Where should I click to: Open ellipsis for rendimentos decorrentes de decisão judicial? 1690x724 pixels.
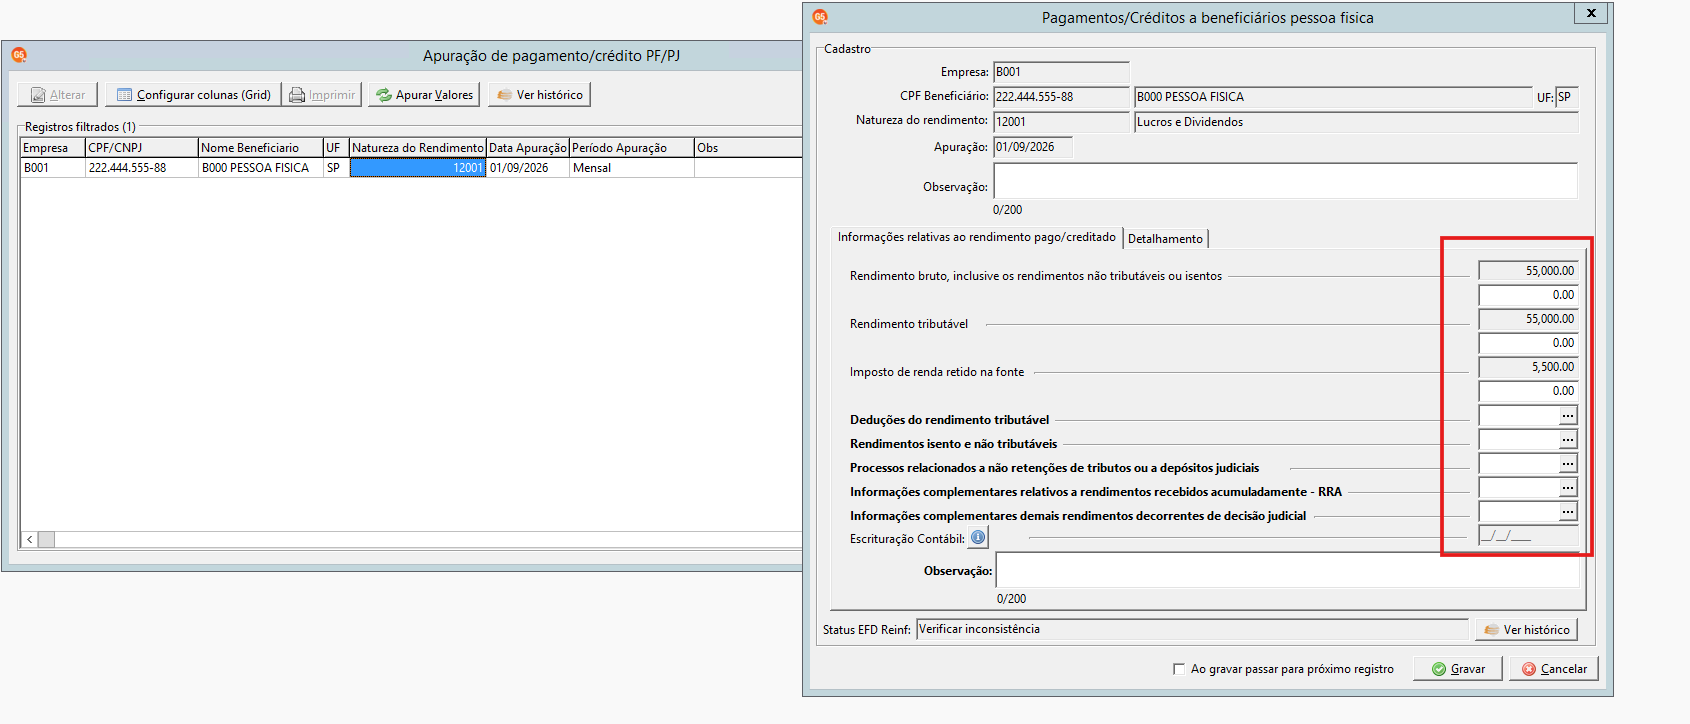[1568, 512]
